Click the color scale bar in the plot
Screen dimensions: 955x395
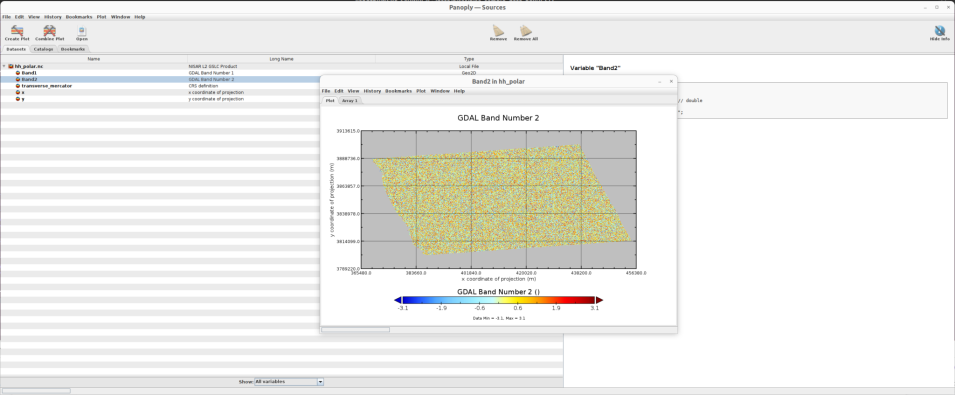(499, 300)
